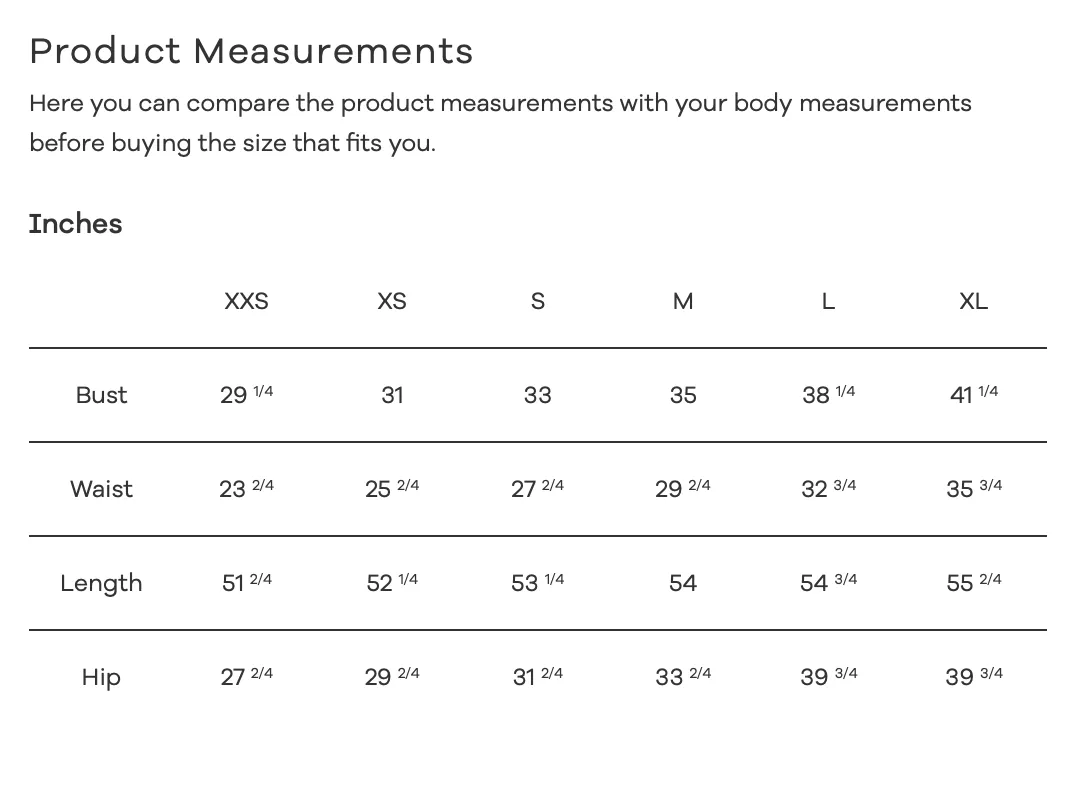1078x812 pixels.
Task: Click the S size column header
Action: [x=538, y=301]
